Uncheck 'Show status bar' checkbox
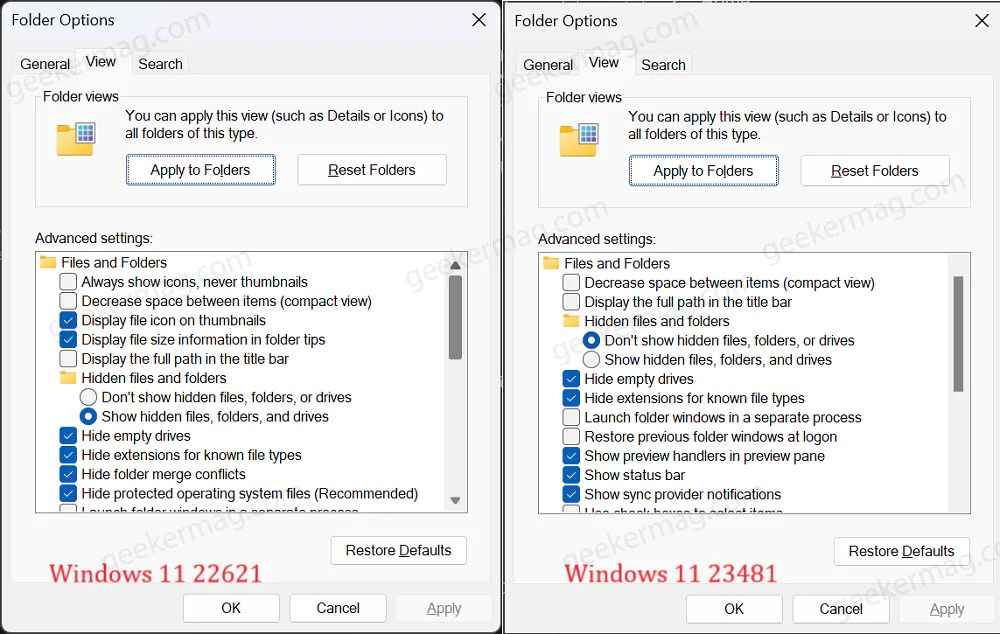The image size is (1000, 634). click(x=571, y=475)
